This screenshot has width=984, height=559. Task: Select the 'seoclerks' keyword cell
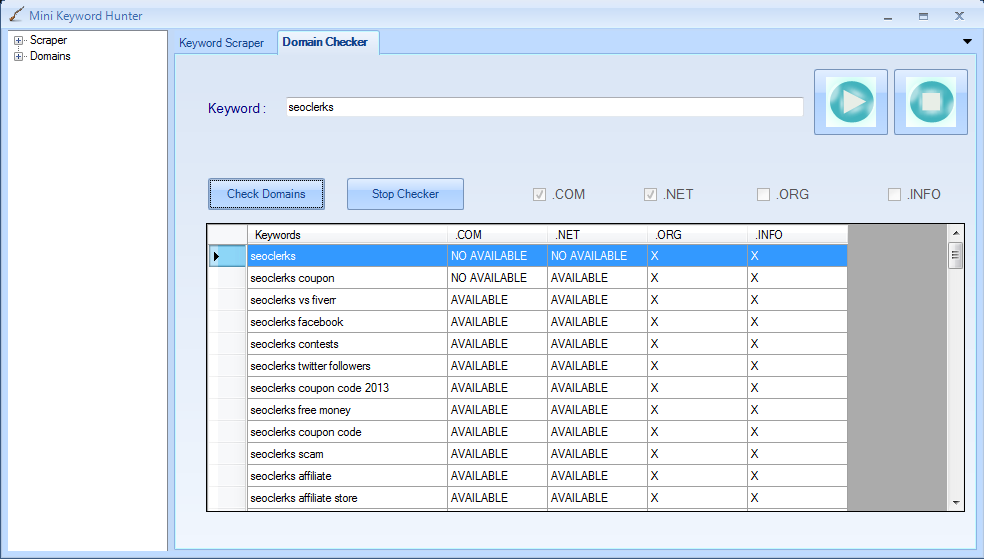point(347,256)
